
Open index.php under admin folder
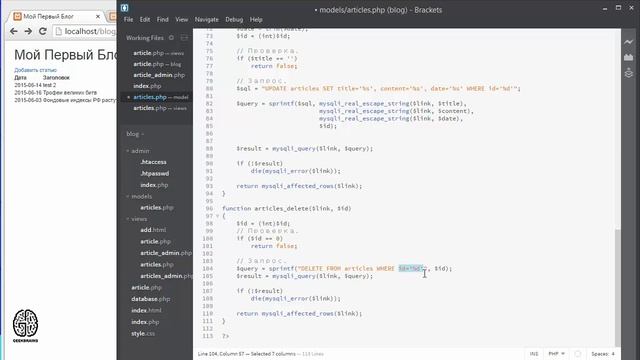click(154, 185)
